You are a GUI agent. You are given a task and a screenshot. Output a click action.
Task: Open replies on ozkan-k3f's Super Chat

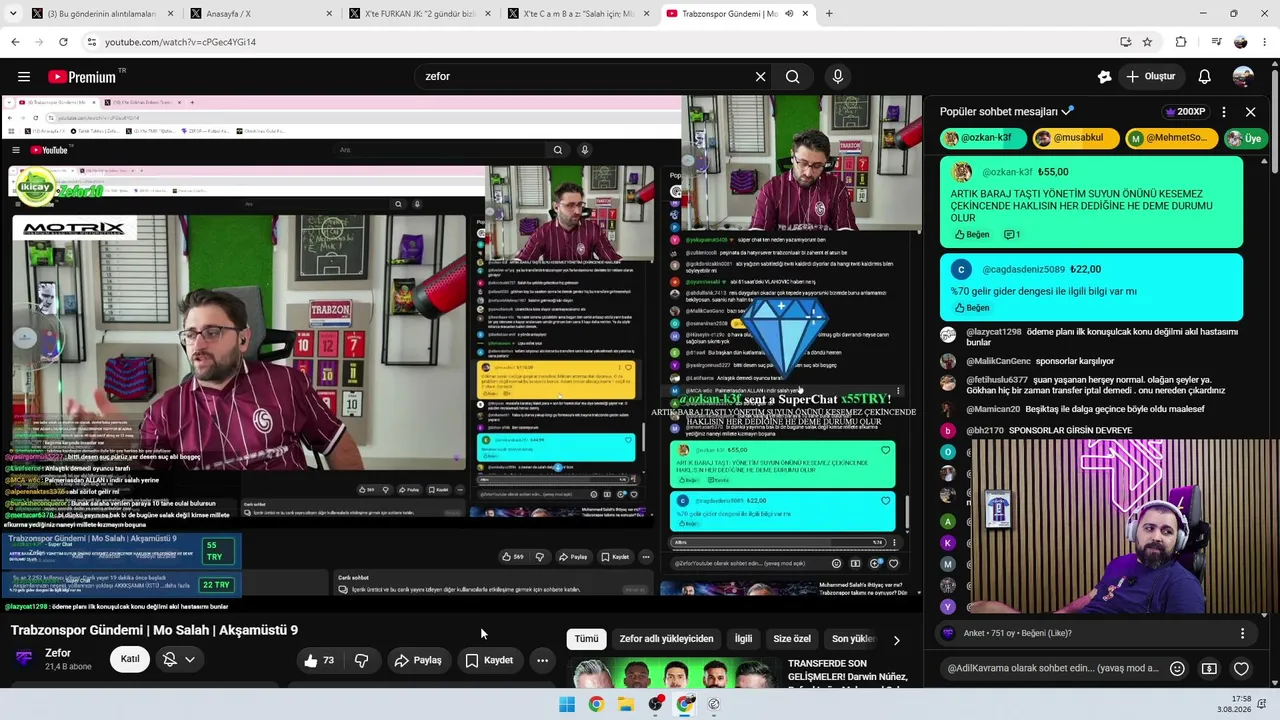(x=1012, y=235)
